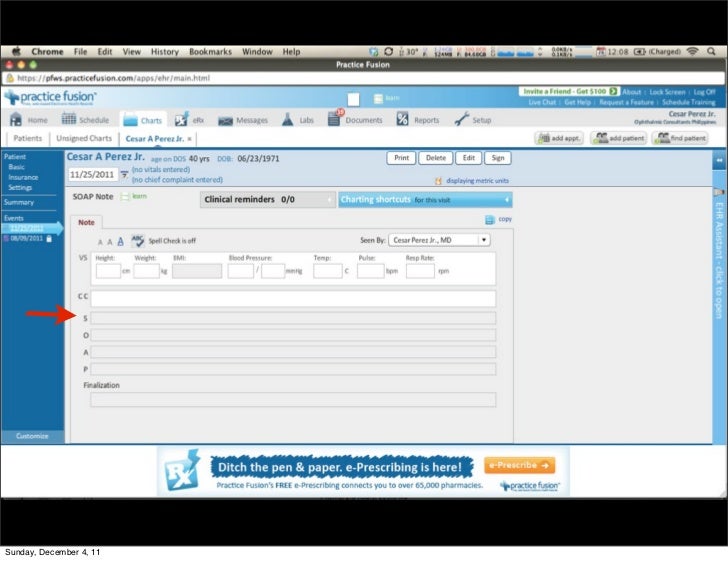Select the medium font size A
728x561 pixels.
coord(110,241)
